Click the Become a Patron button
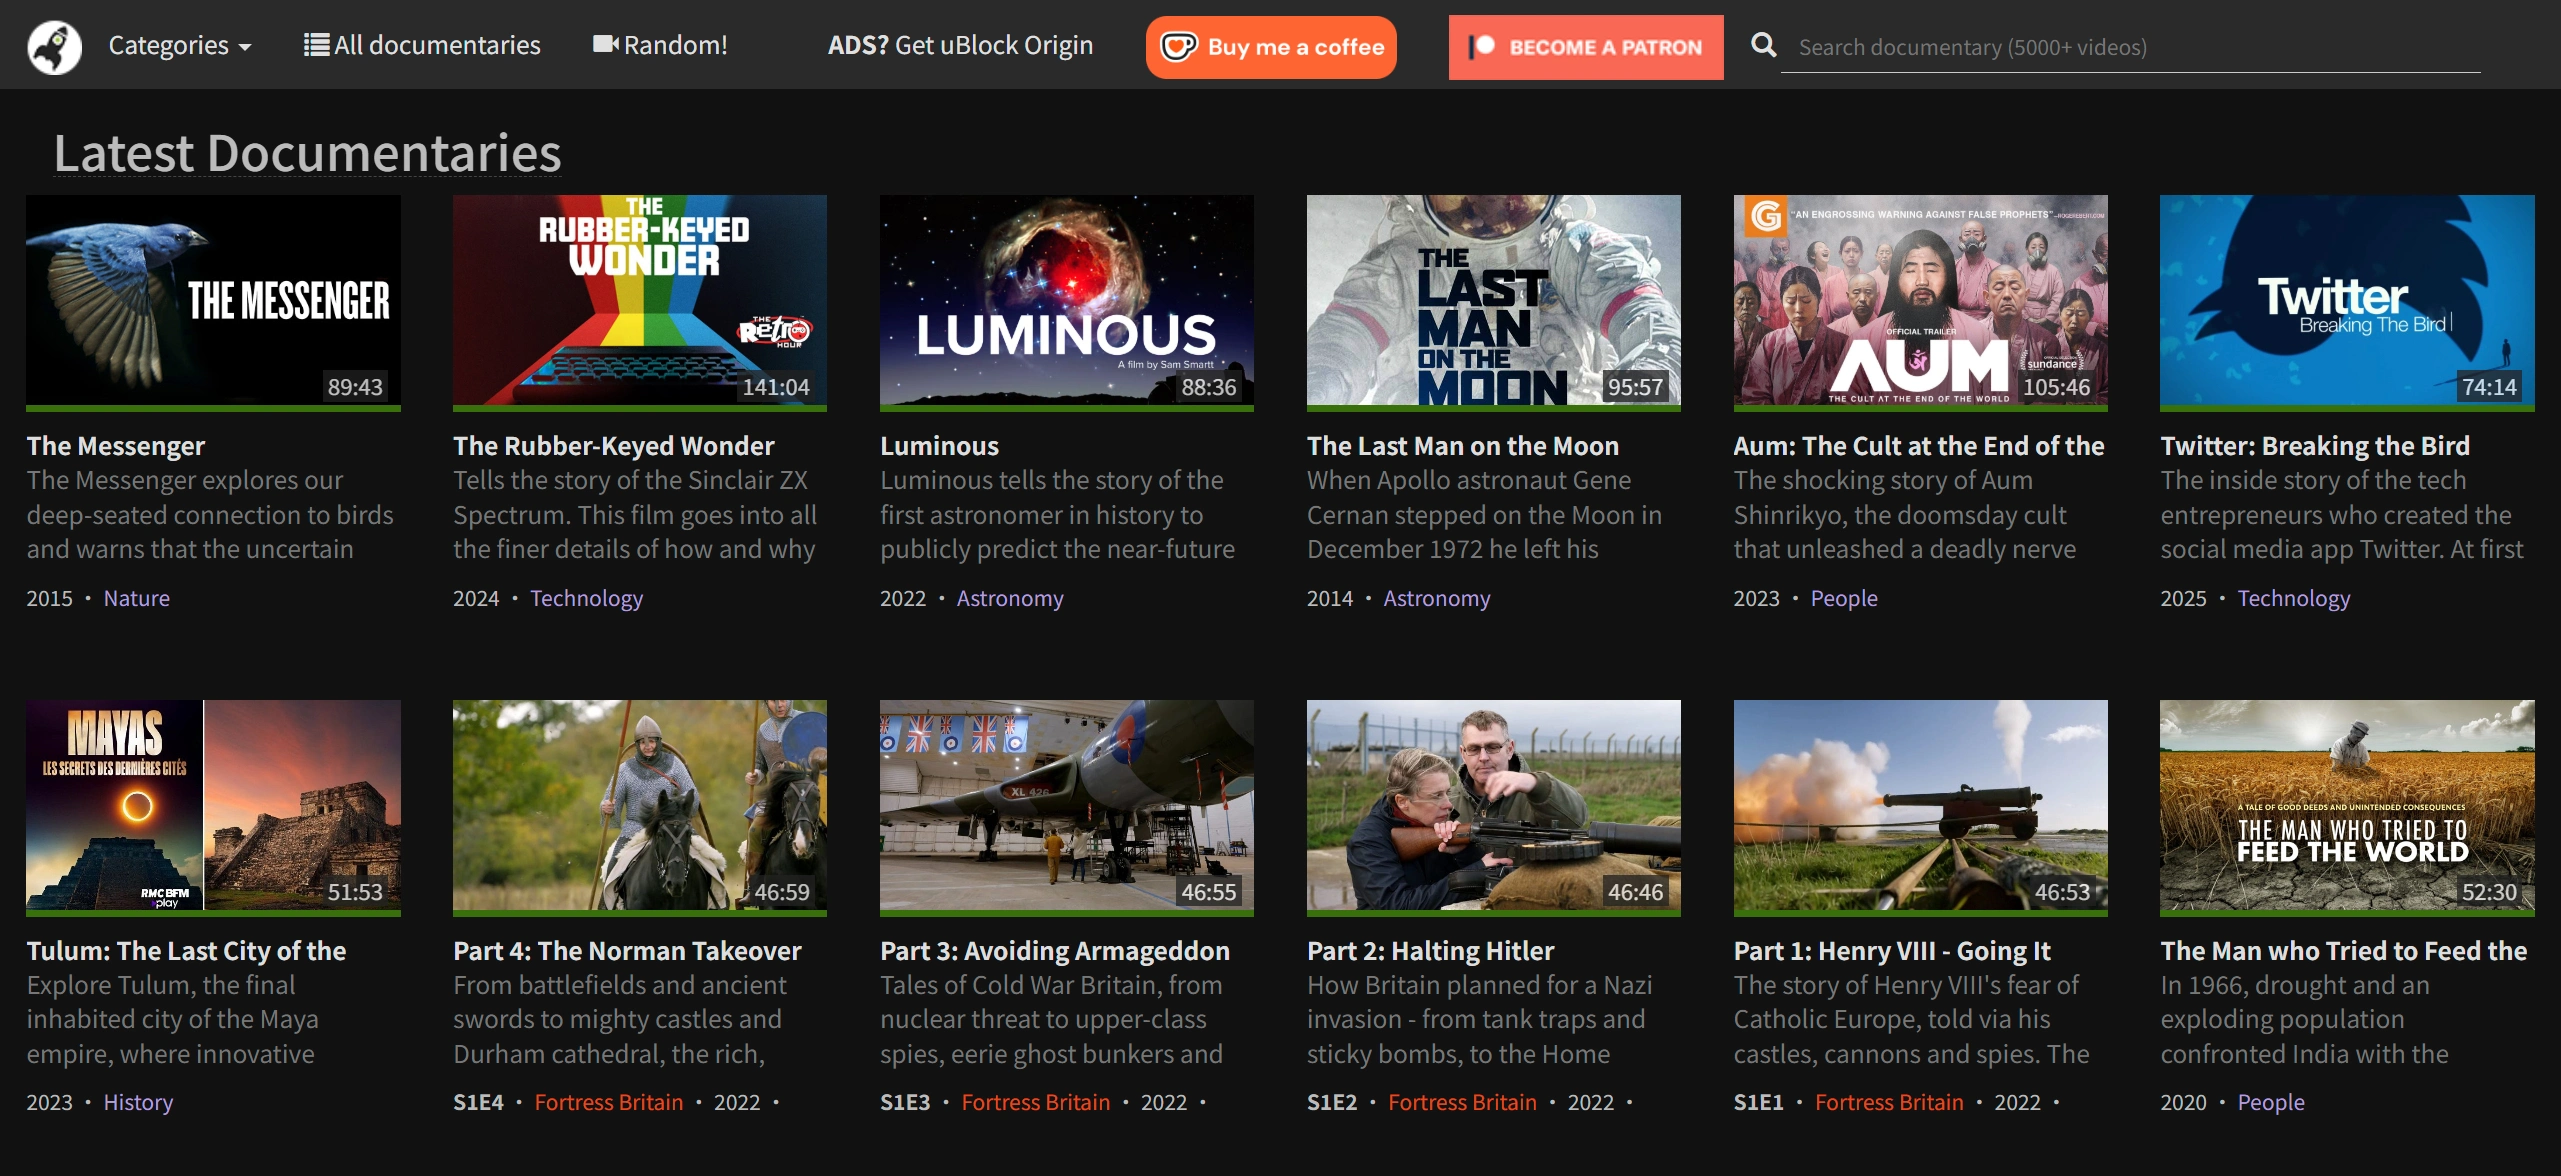The image size is (2561, 1176). click(x=1586, y=47)
